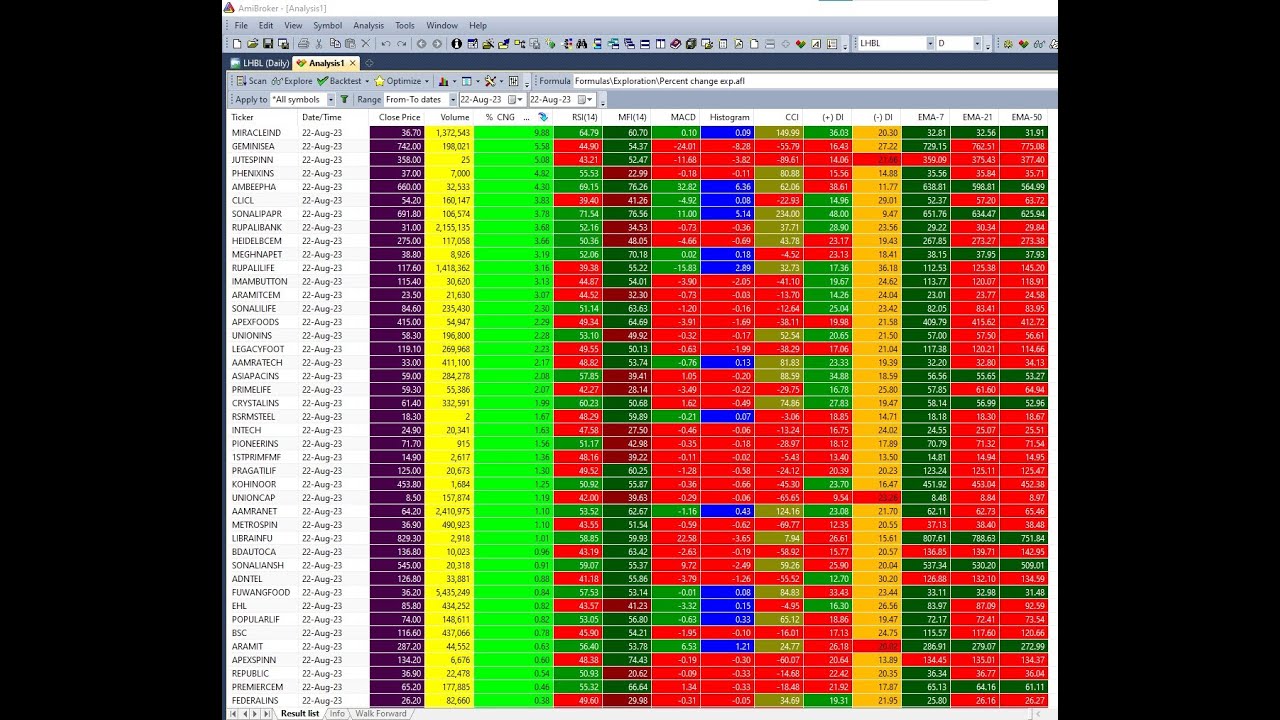Viewport: 1280px width, 720px height.
Task: Close the Analysis1 tab with its X
Action: tap(353, 63)
